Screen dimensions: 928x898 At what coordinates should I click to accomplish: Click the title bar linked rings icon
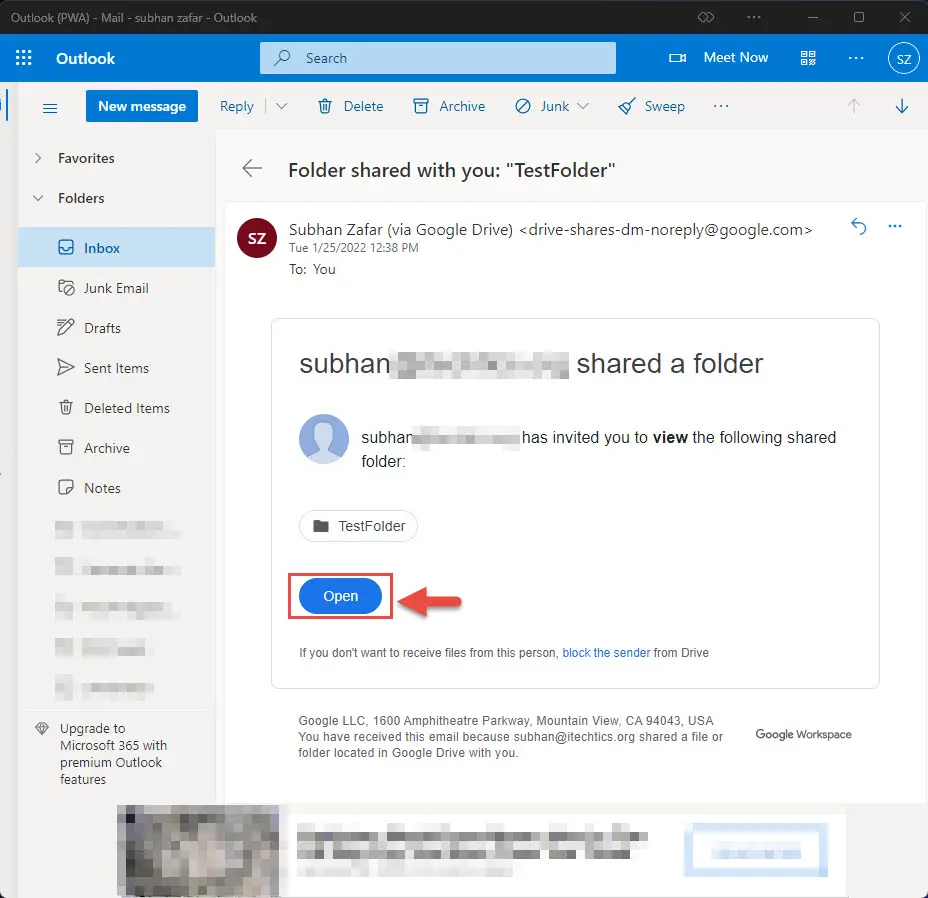705,17
